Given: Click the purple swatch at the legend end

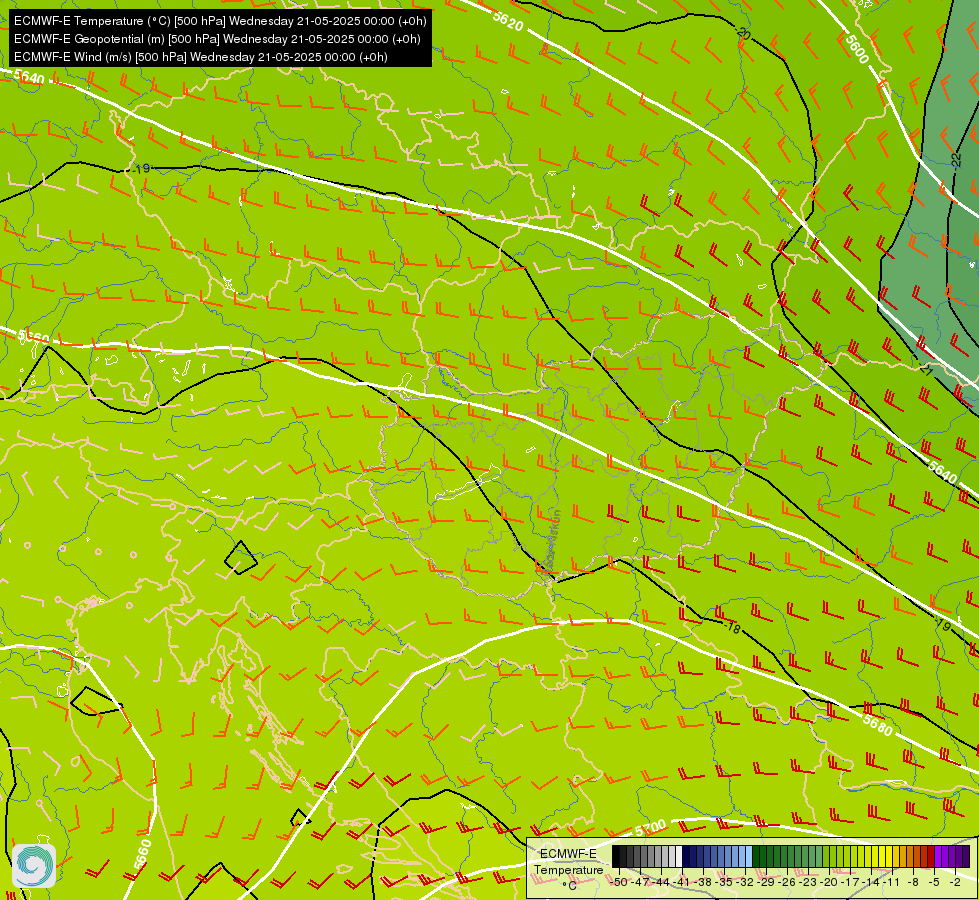Looking at the screenshot, I should pyautogui.click(x=966, y=856).
